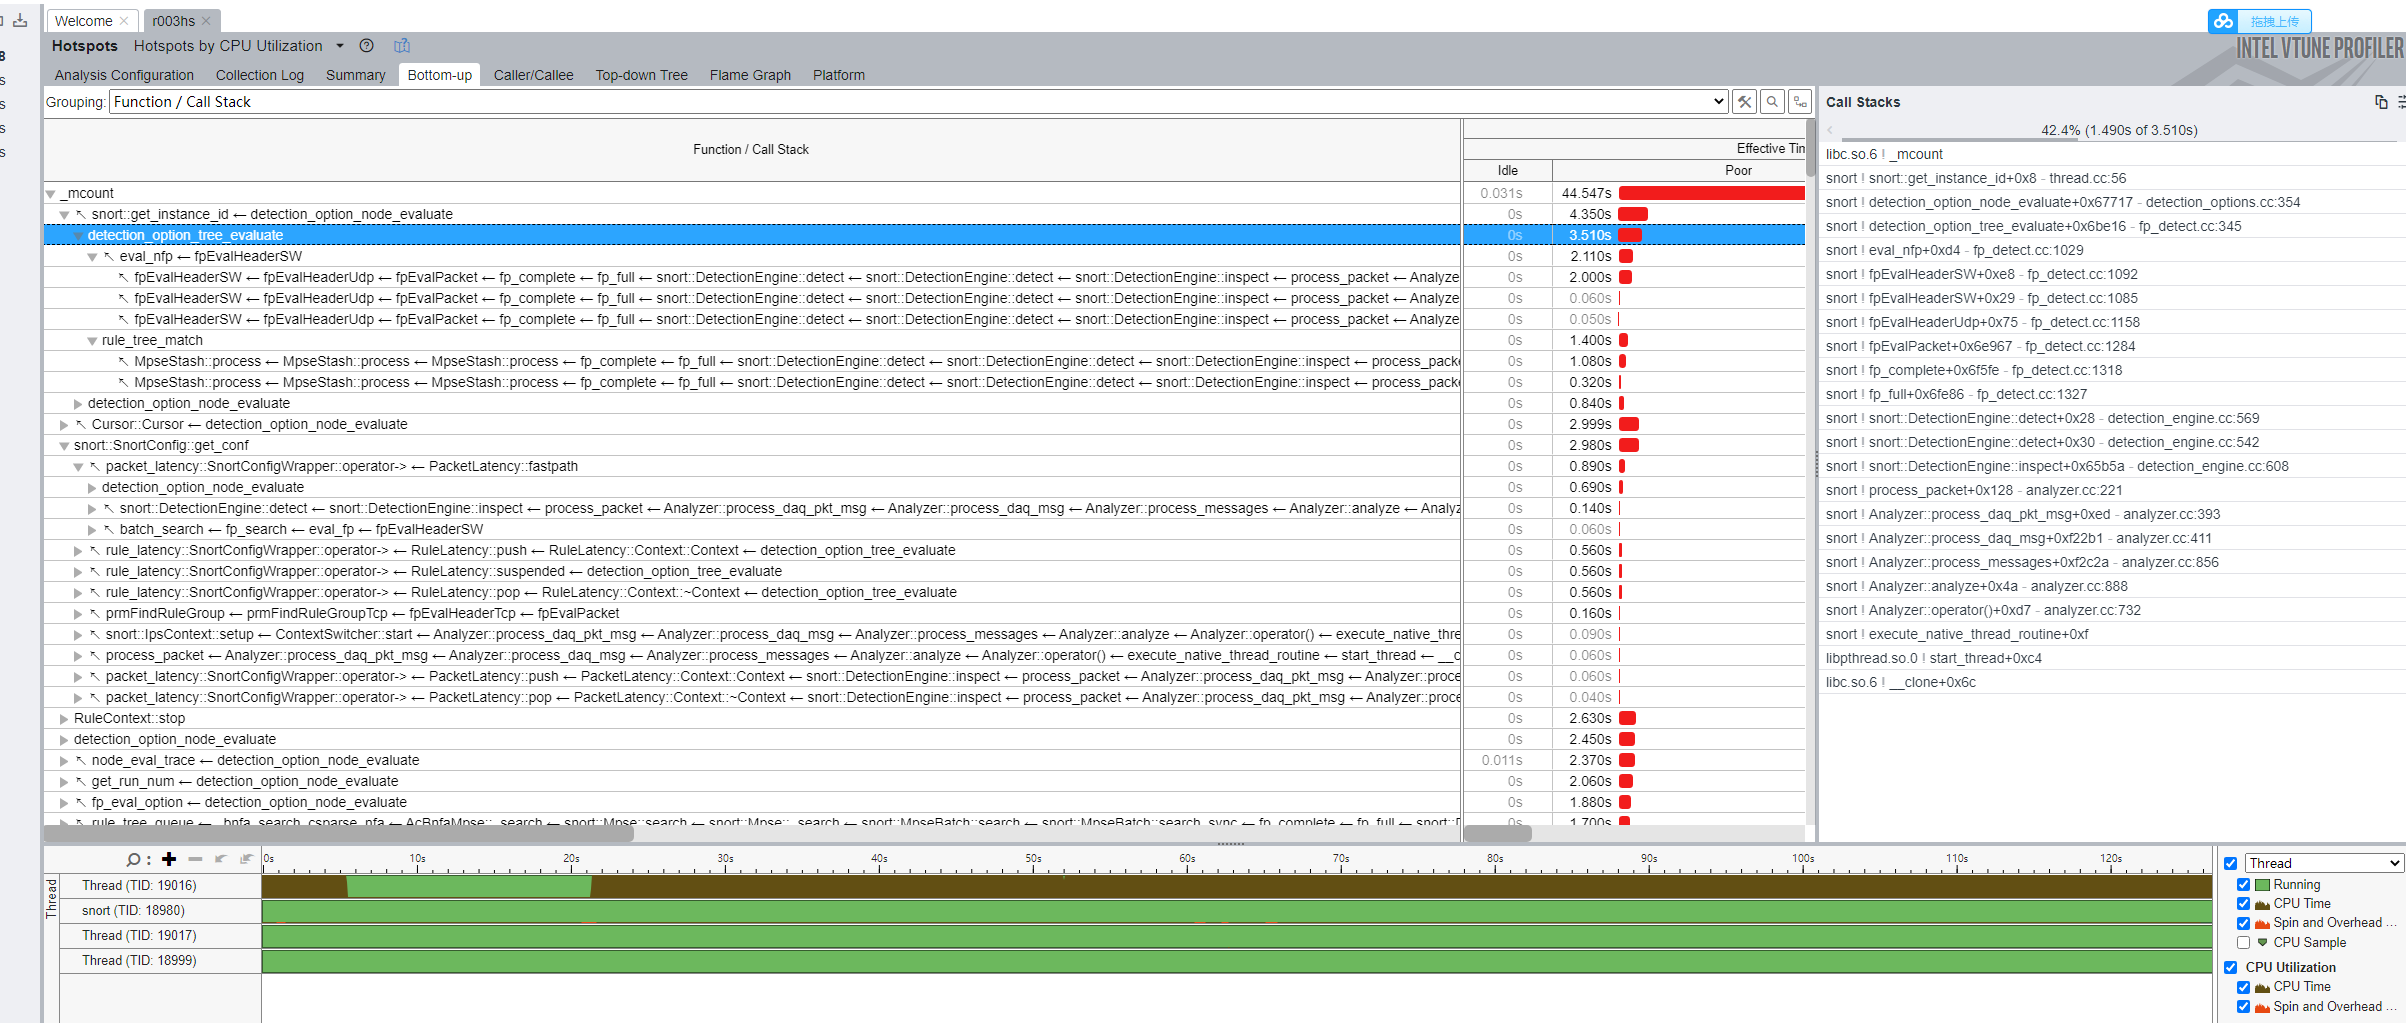Image resolution: width=2406 pixels, height=1023 pixels.
Task: Click the call tree view icon beside search
Action: (1800, 102)
